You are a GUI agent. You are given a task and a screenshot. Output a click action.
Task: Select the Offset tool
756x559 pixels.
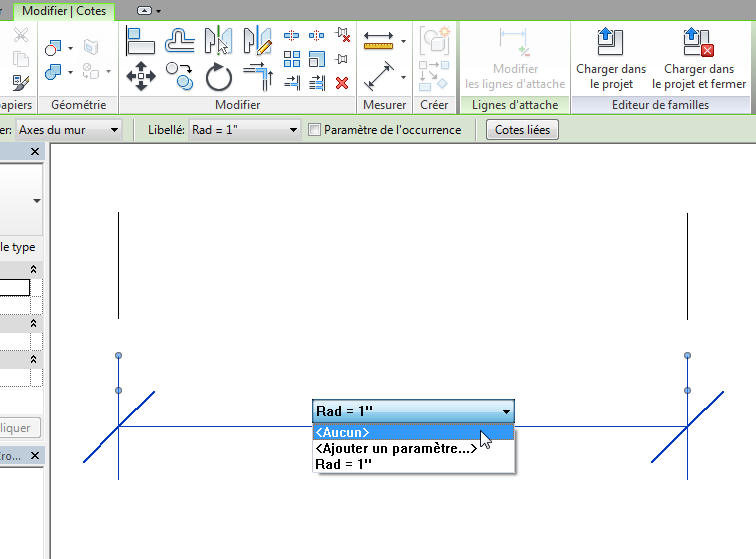click(179, 41)
